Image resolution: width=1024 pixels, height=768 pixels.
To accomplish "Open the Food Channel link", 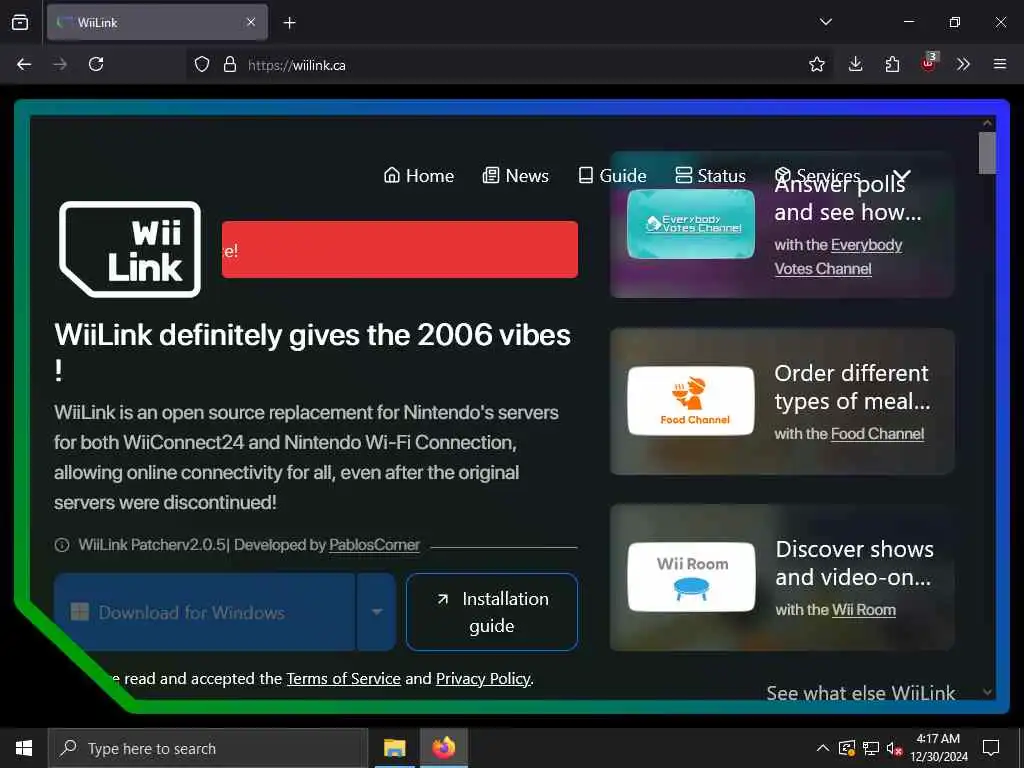I will pyautogui.click(x=877, y=434).
